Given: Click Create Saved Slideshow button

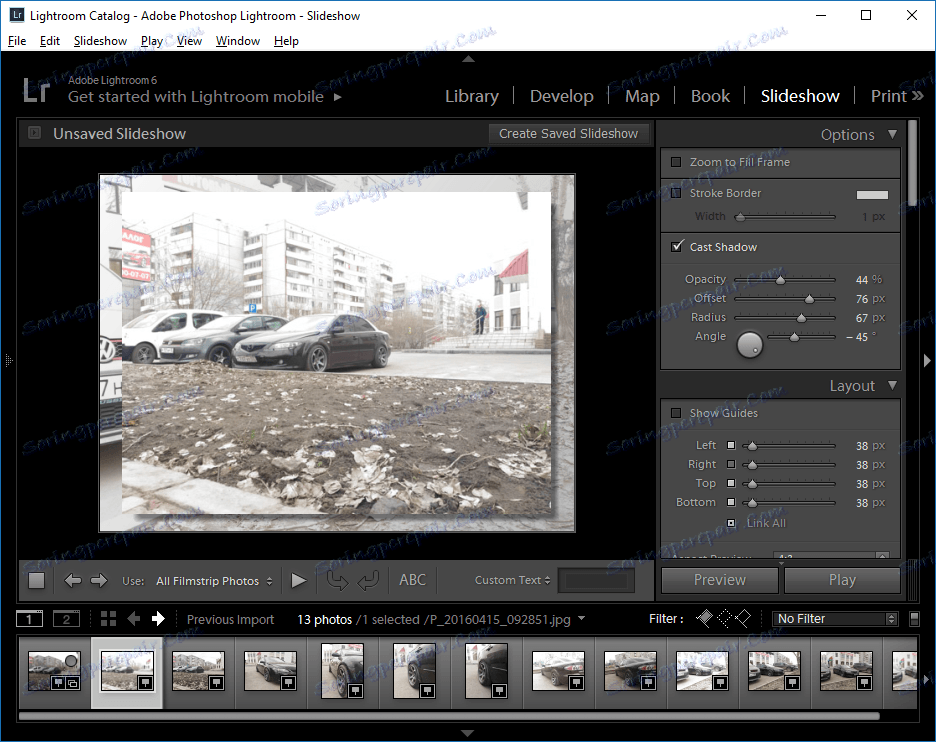Looking at the screenshot, I should coord(568,134).
